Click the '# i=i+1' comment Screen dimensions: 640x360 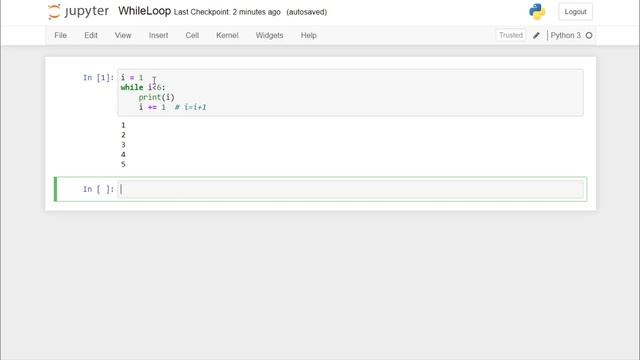point(191,107)
